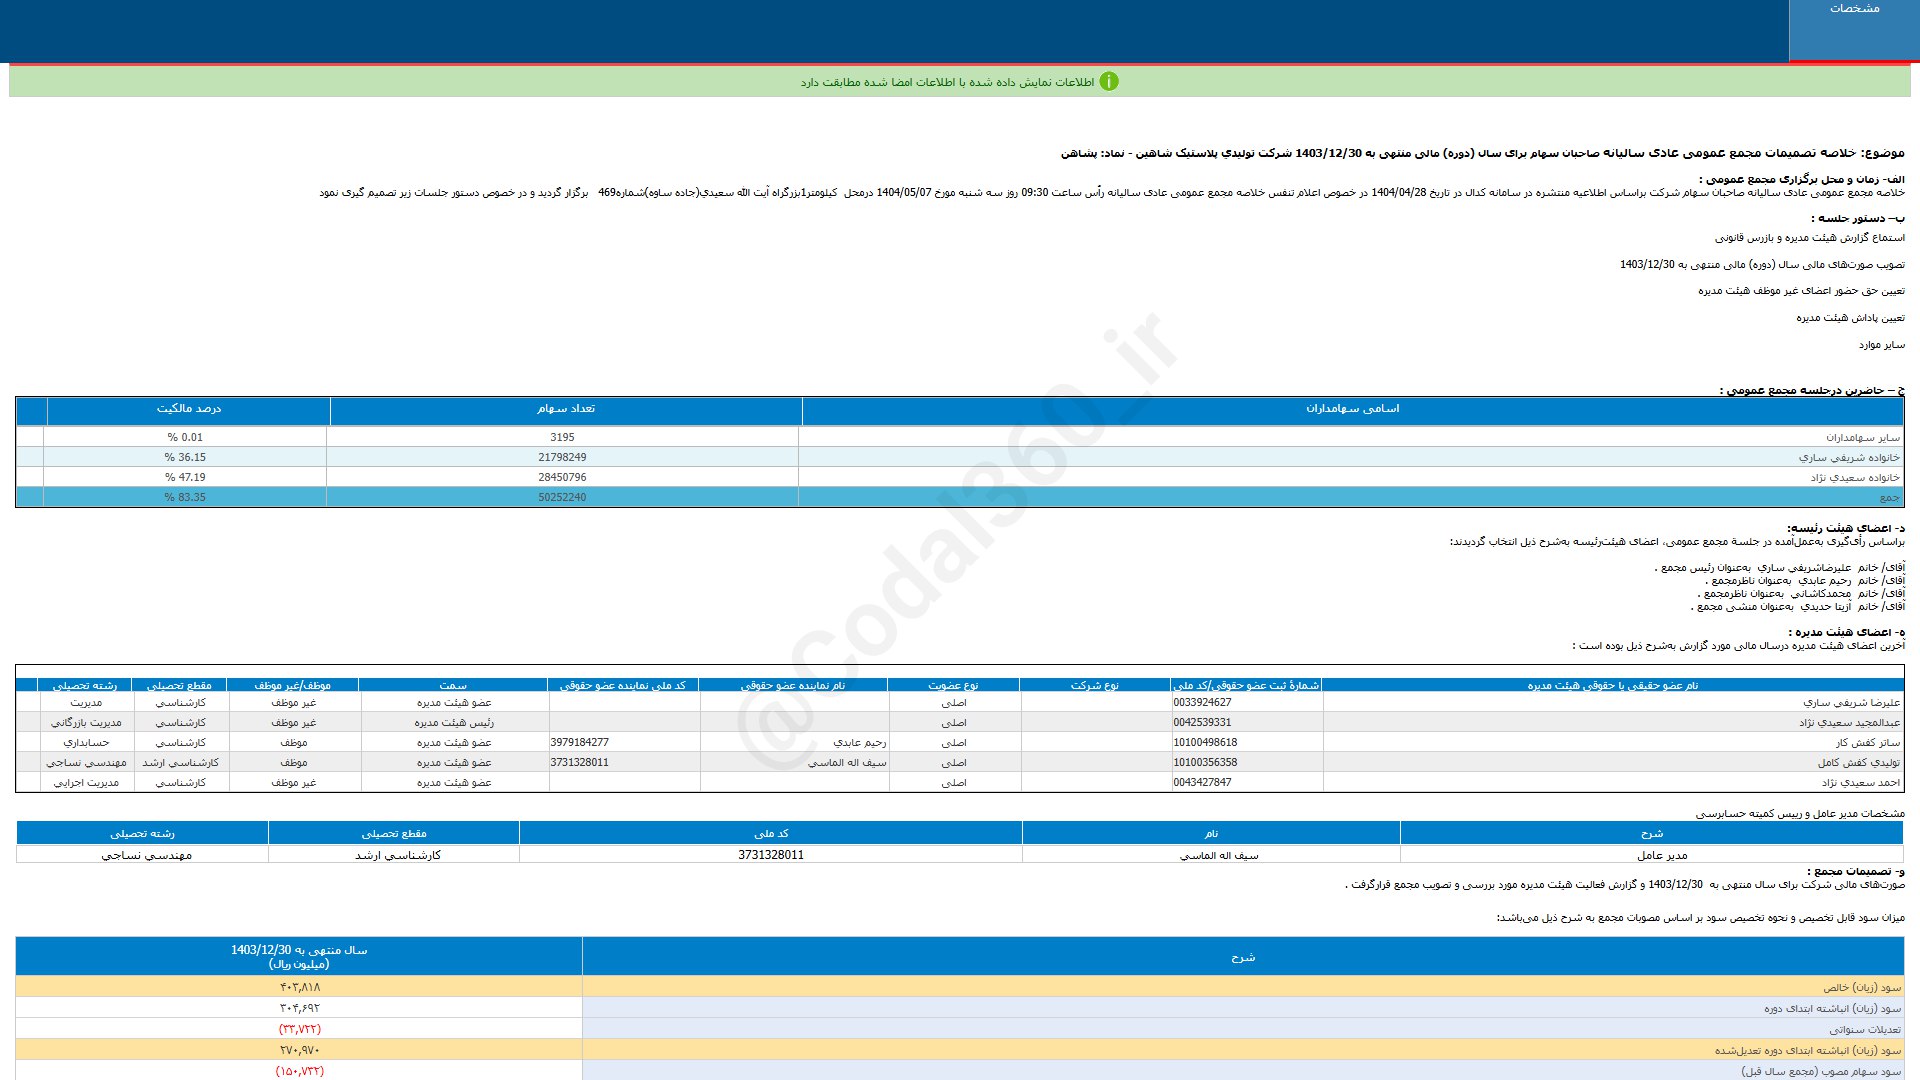Viewport: 1920px width, 1080px height.
Task: Click share count 3195
Action: coord(562,437)
